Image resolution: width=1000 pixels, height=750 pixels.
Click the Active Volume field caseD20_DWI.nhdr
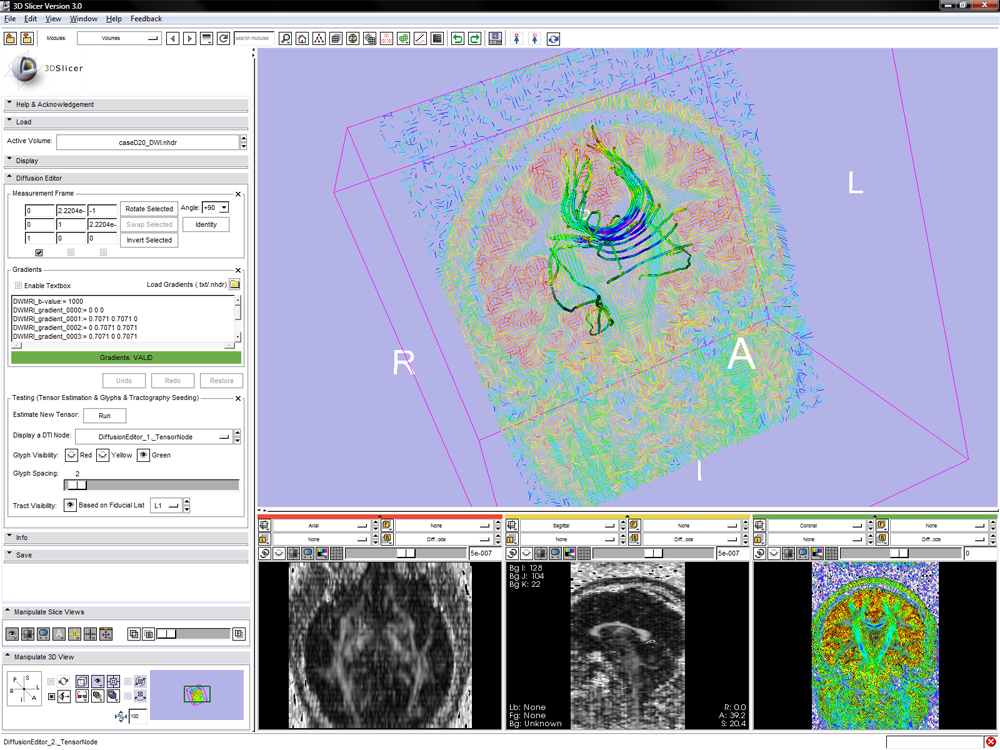coord(147,142)
